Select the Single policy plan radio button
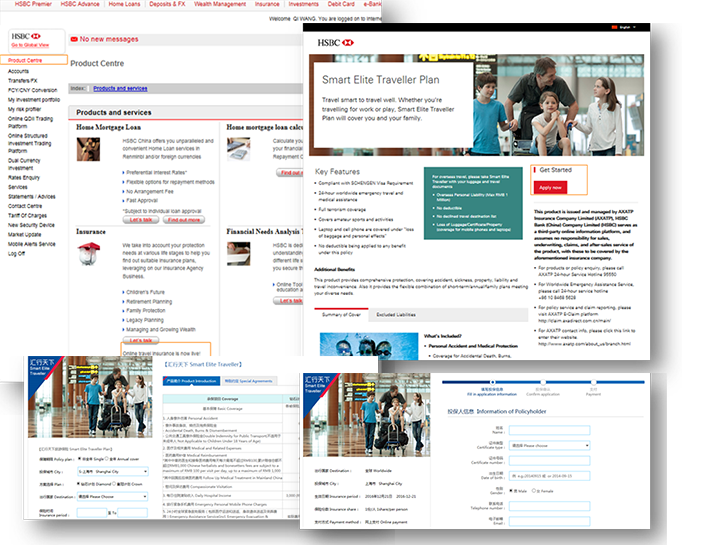This screenshot has height=545, width=726. click(80, 459)
